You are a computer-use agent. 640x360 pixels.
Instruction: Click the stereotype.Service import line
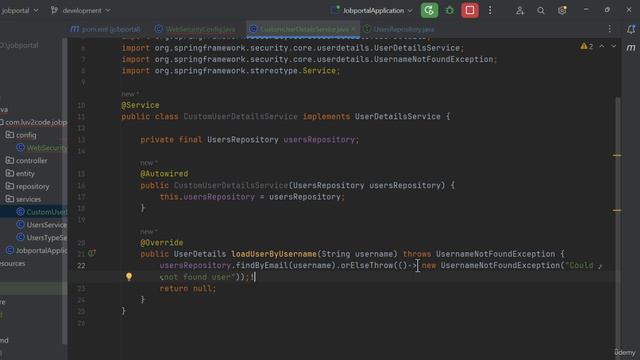pos(231,71)
